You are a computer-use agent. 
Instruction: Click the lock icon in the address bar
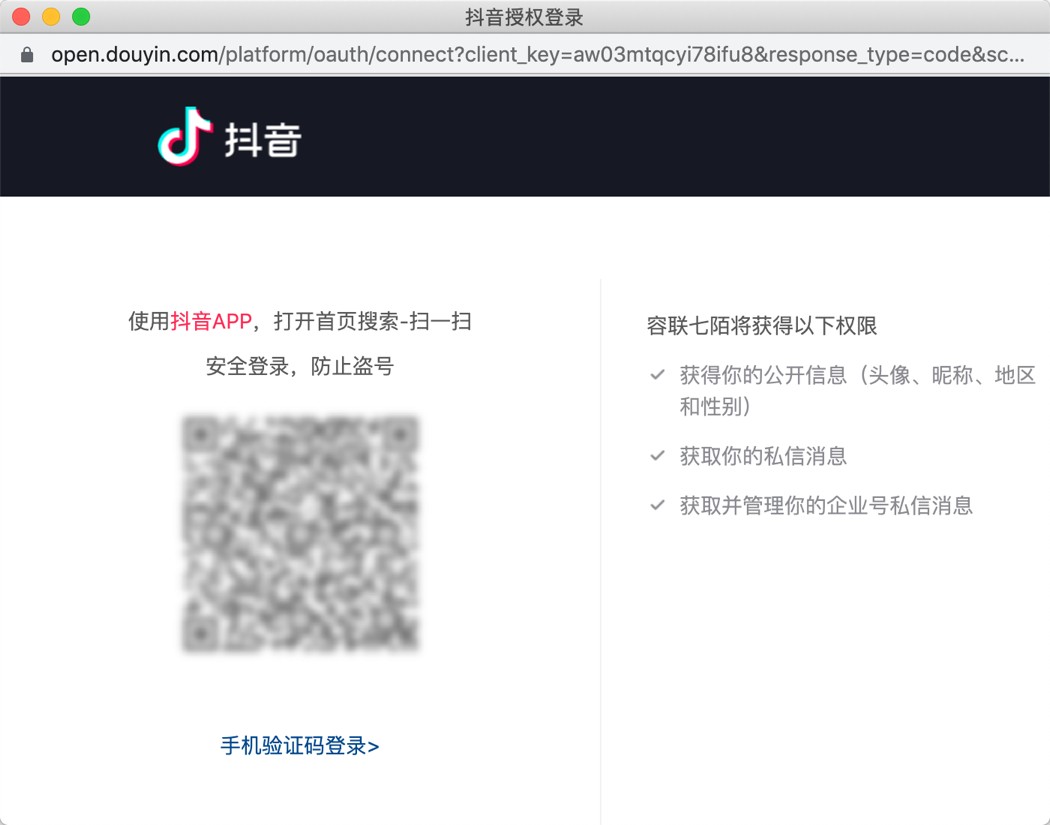pyautogui.click(x=27, y=54)
